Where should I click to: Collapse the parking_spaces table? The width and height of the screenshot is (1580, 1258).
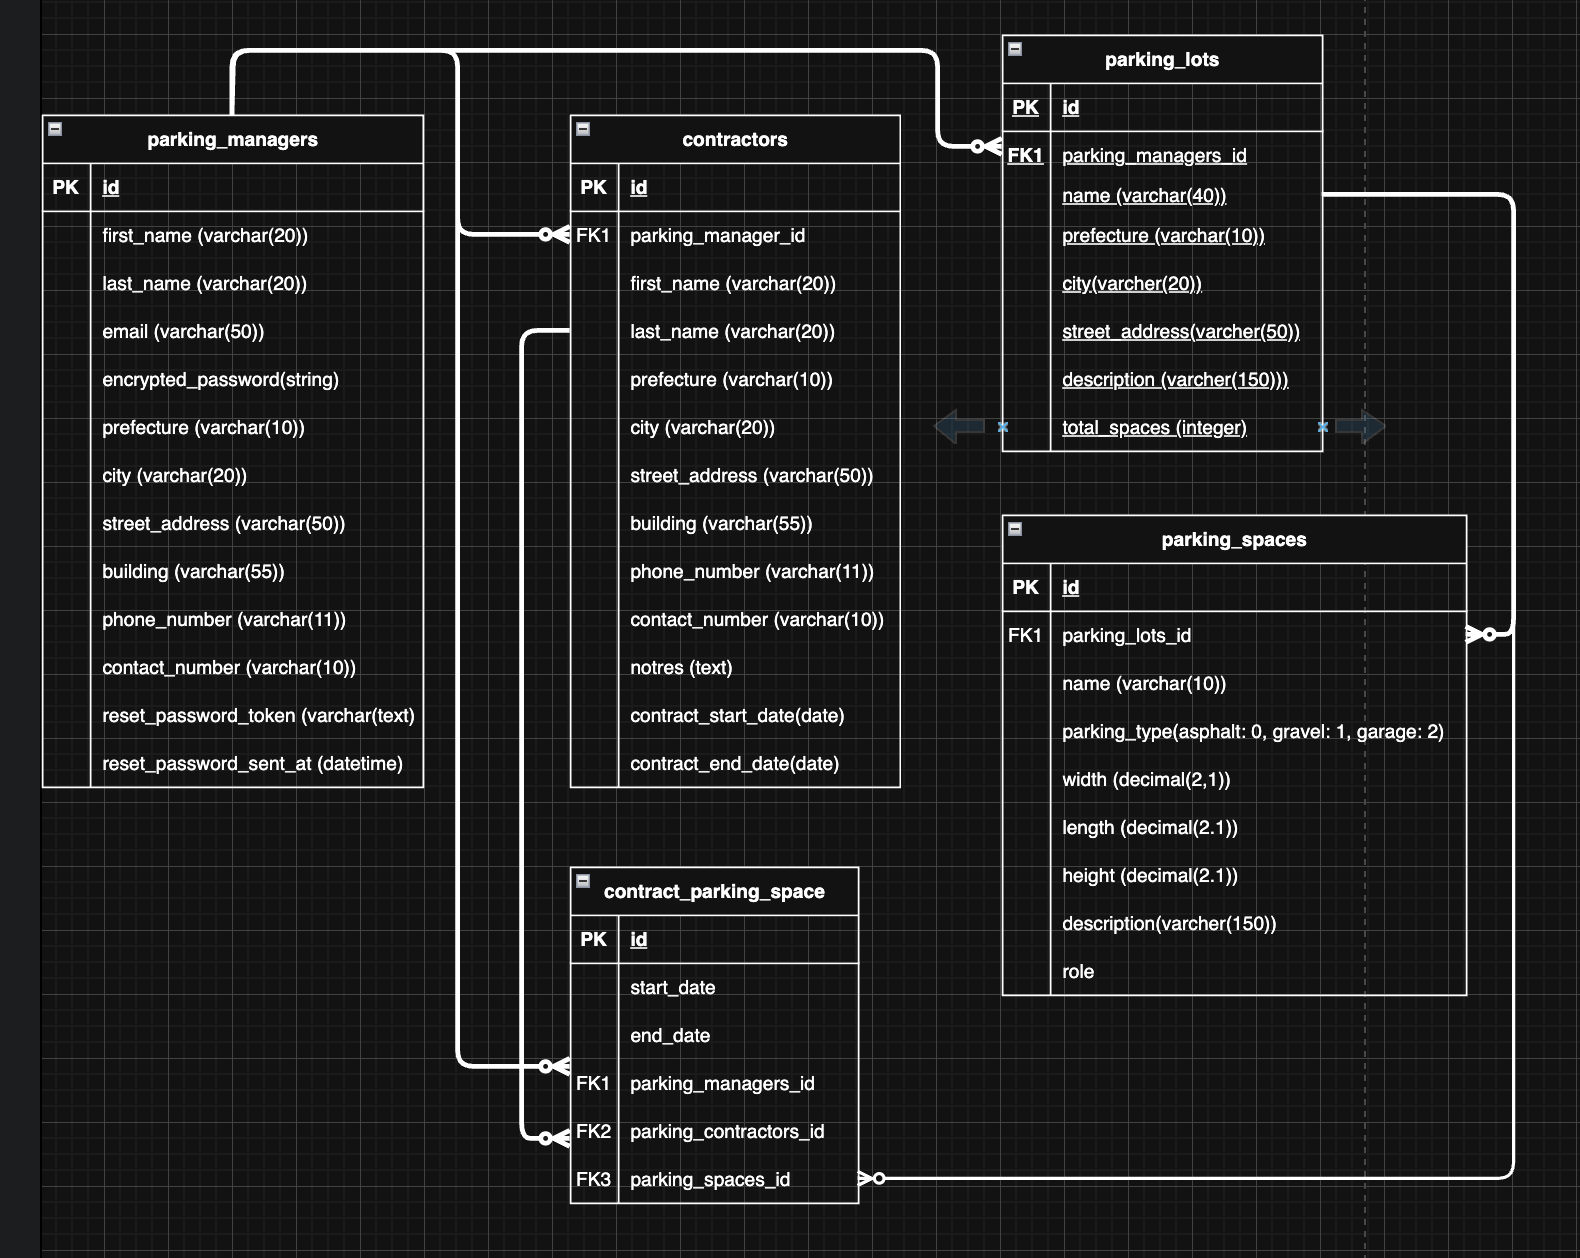pos(1016,529)
